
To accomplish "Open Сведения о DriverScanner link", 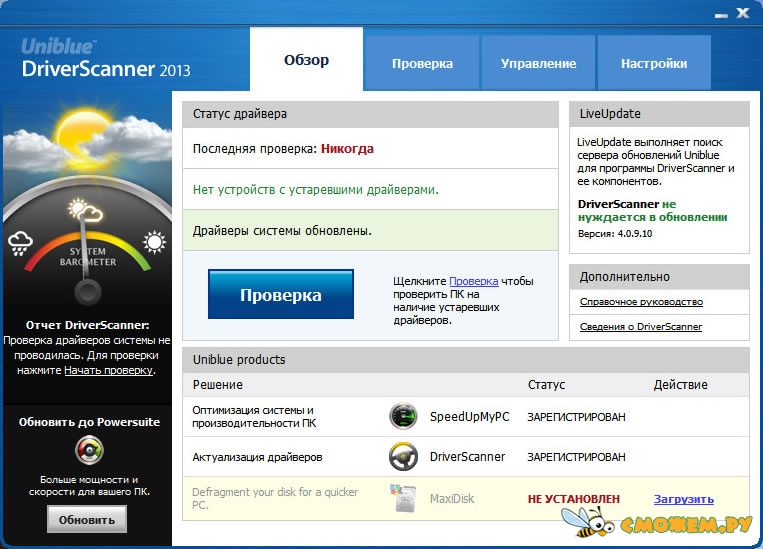I will (641, 327).
